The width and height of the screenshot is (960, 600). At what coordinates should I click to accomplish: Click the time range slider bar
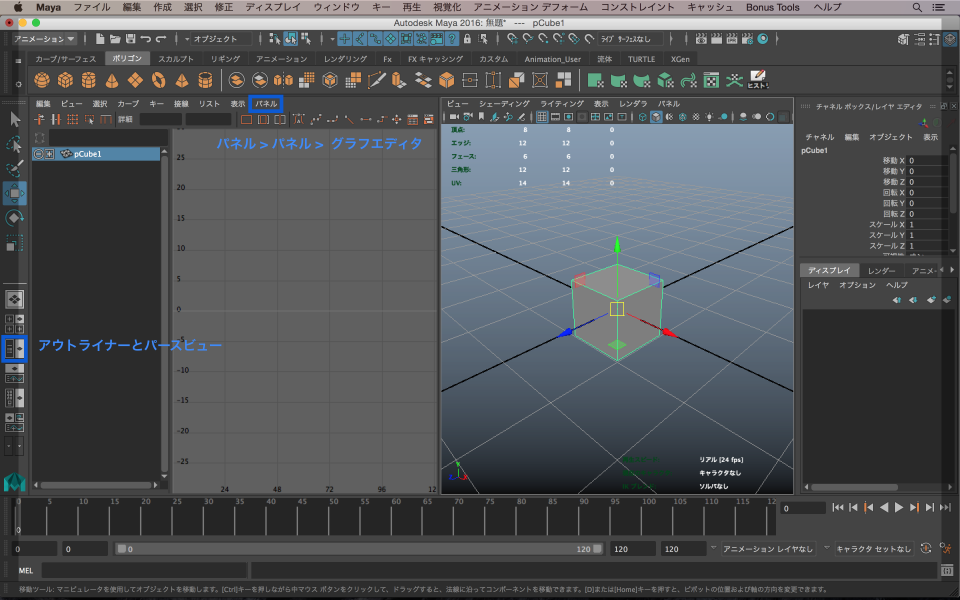pos(359,549)
